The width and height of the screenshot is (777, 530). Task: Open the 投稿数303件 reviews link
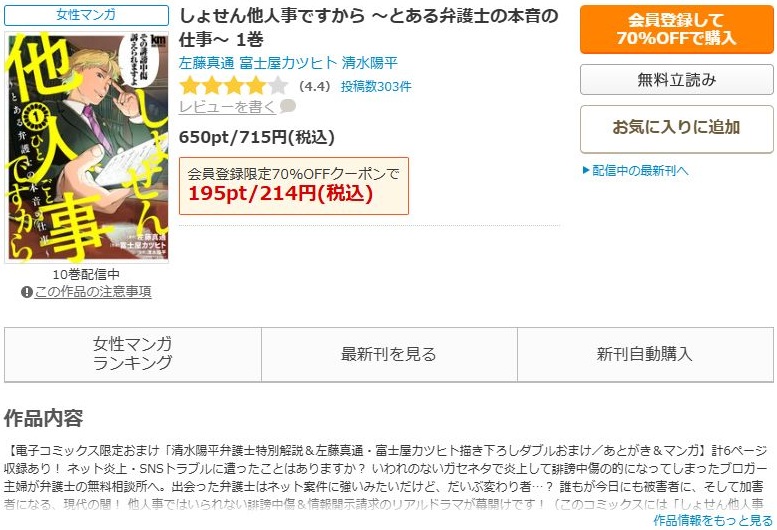click(376, 87)
